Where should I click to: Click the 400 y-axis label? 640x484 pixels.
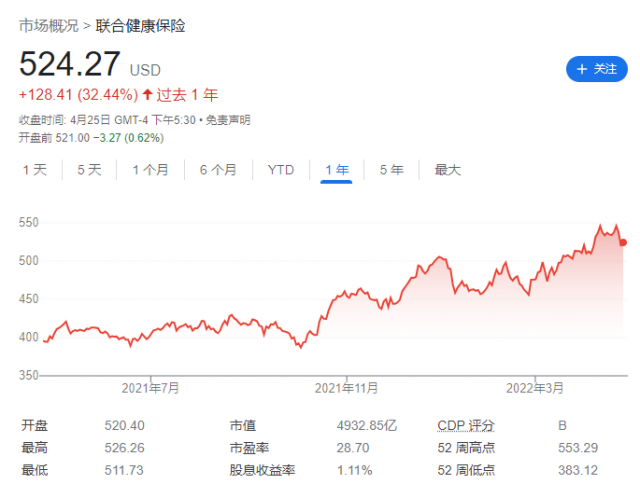coord(29,337)
